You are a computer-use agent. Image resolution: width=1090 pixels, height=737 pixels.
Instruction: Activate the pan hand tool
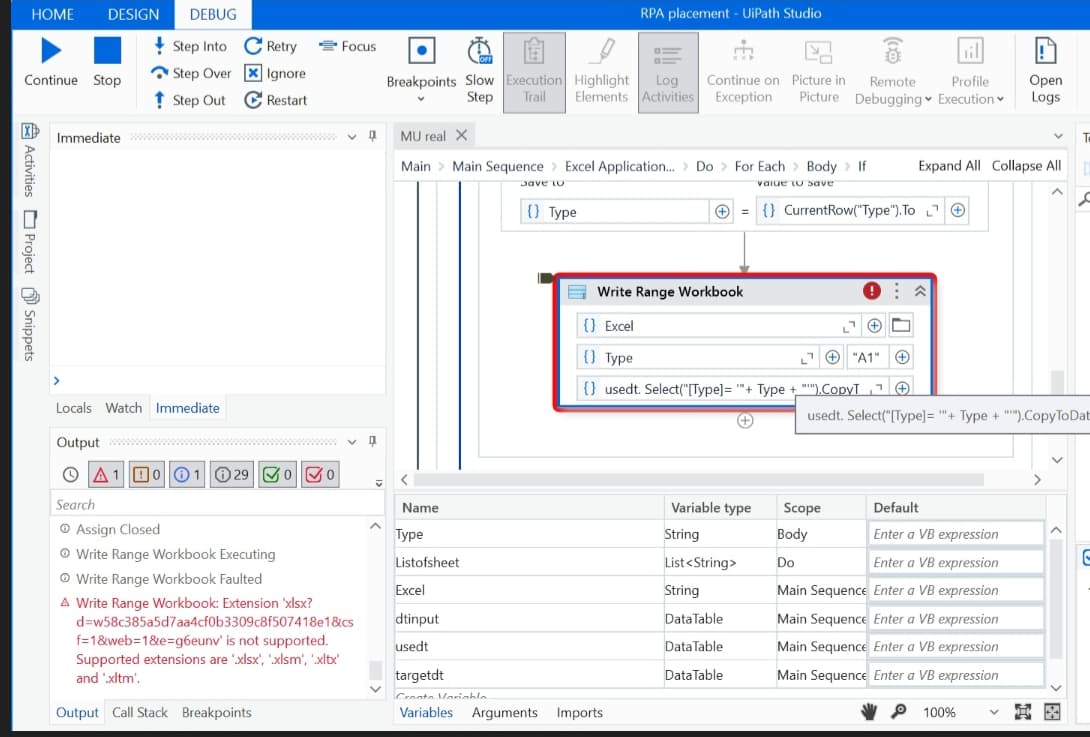pyautogui.click(x=869, y=711)
